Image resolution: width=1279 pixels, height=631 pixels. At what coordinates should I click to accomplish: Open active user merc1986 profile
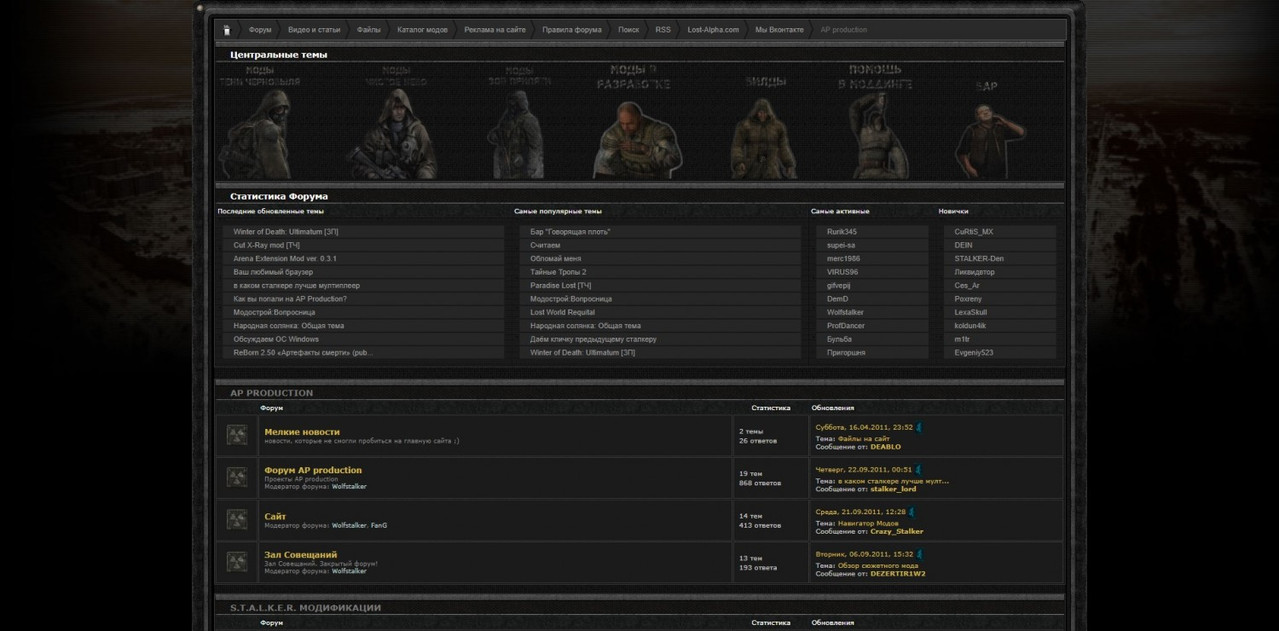[844, 258]
